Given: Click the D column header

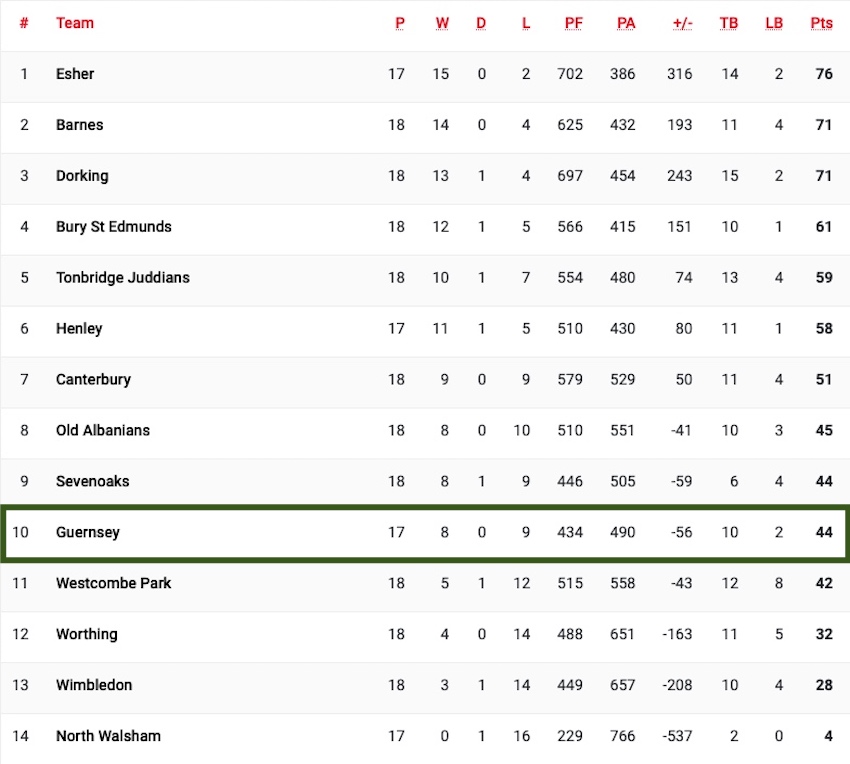Looking at the screenshot, I should [x=481, y=23].
